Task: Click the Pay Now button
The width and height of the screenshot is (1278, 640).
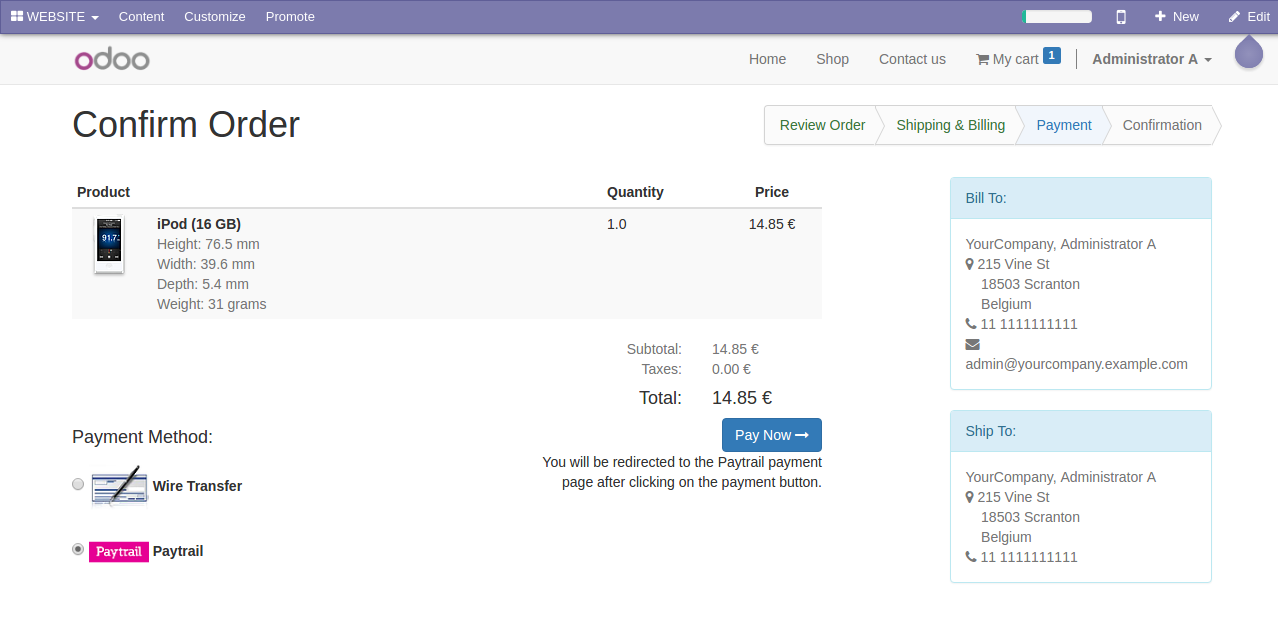Action: click(772, 435)
